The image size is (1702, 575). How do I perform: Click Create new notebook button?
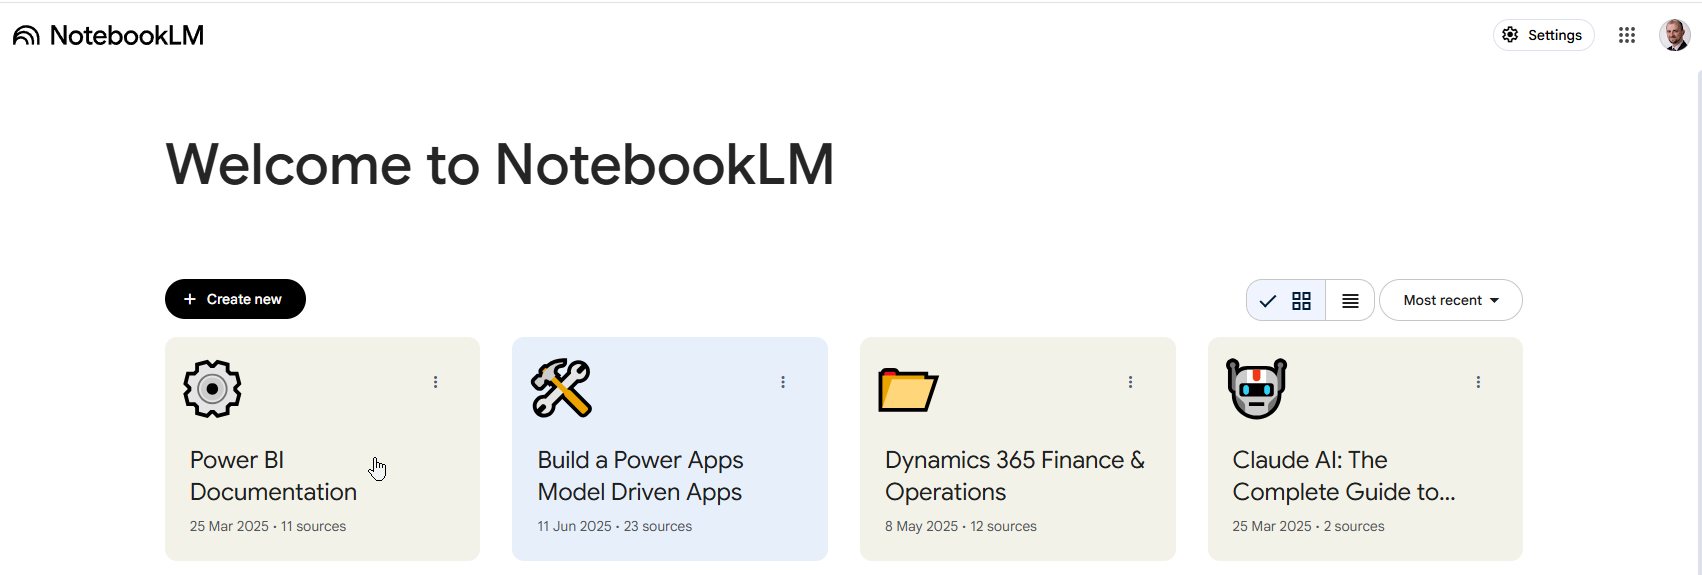(x=235, y=299)
